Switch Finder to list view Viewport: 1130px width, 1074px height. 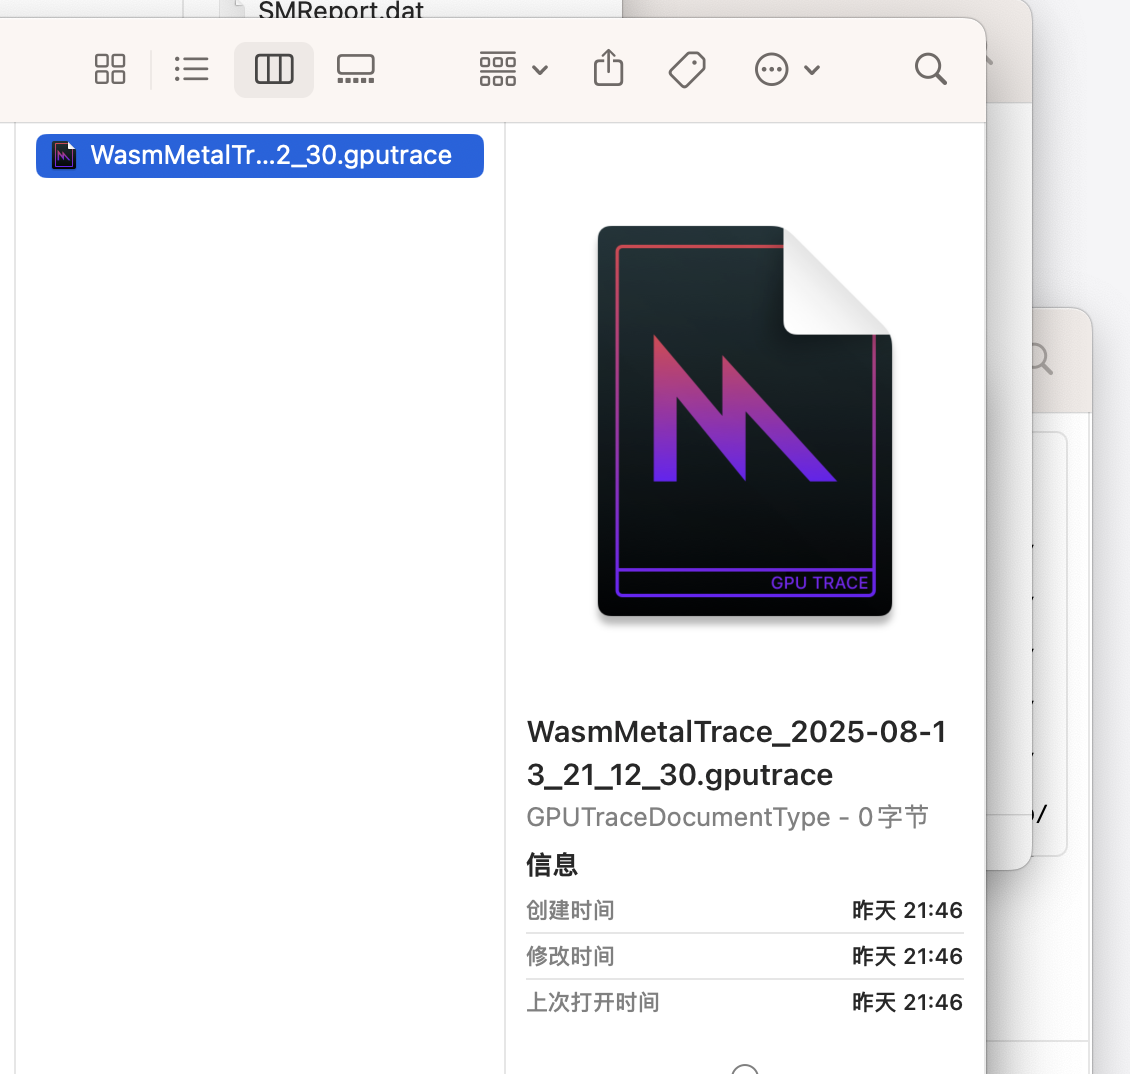(191, 69)
